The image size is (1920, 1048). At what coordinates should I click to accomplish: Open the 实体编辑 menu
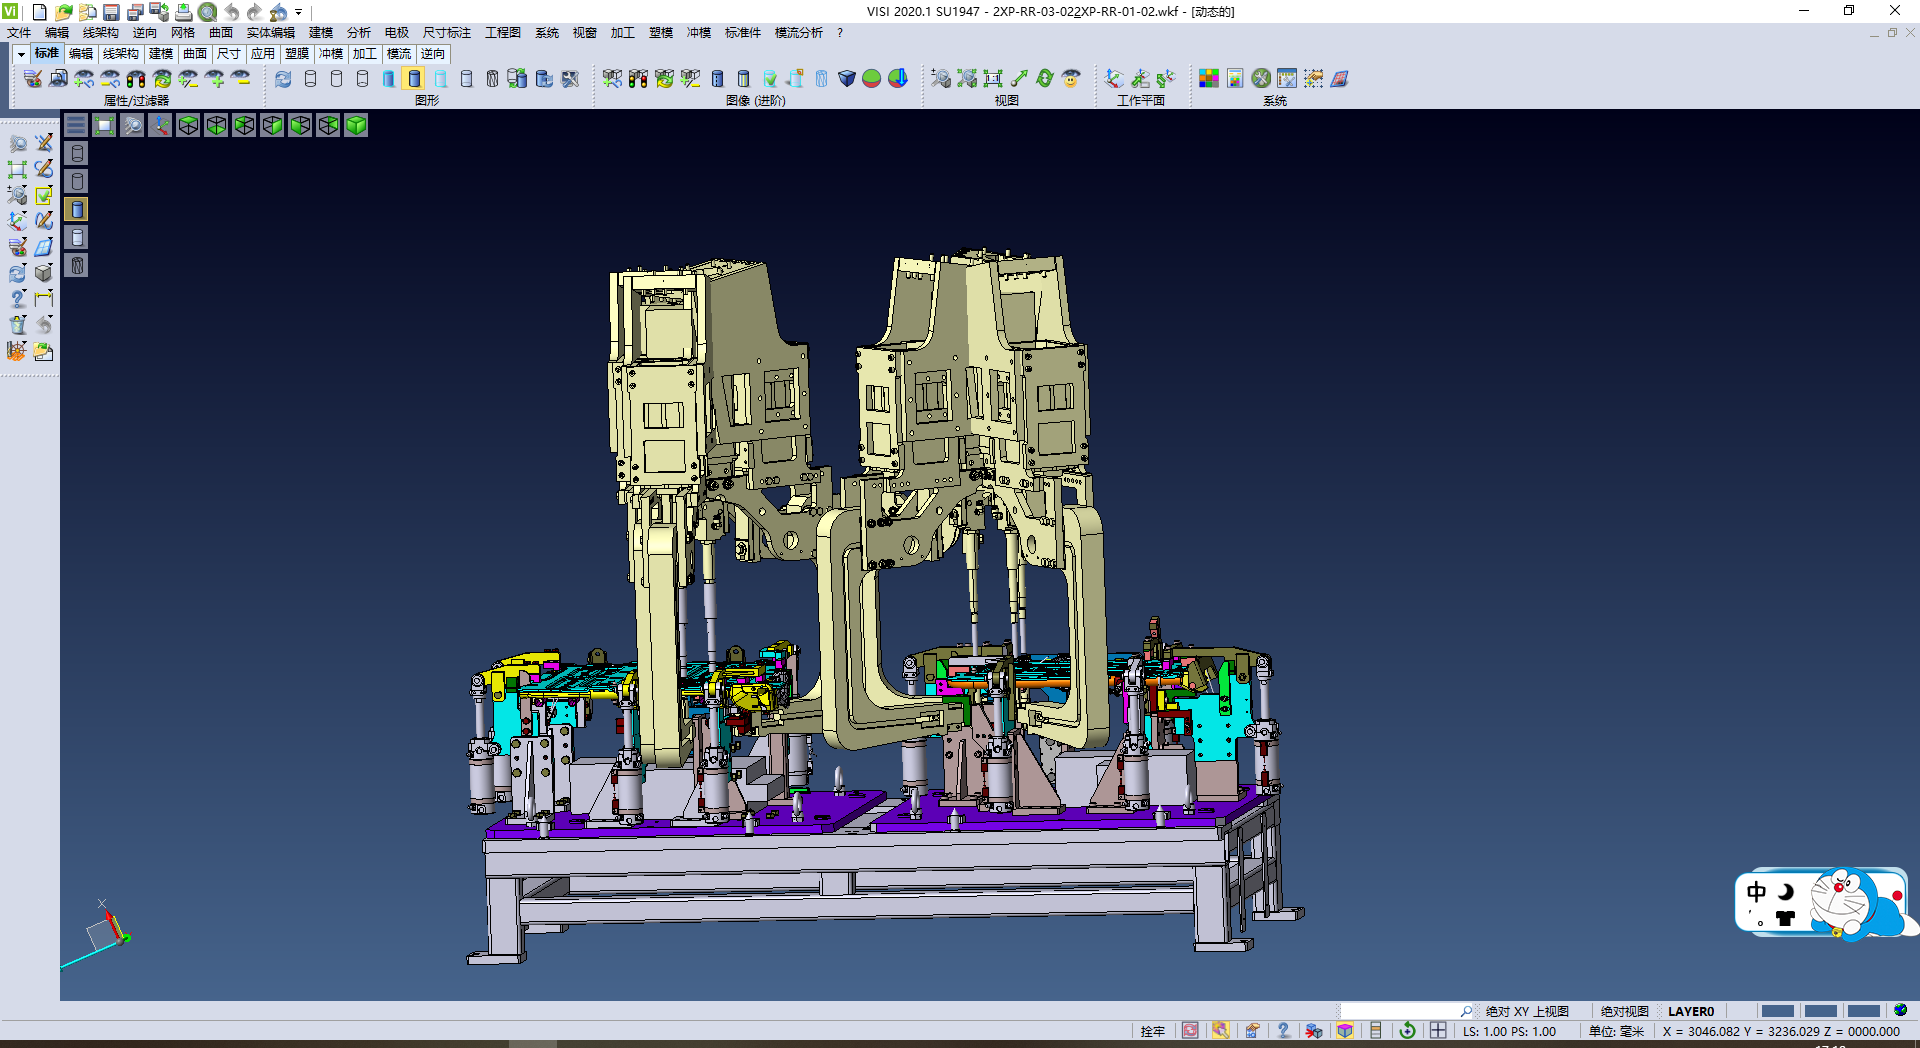[270, 33]
